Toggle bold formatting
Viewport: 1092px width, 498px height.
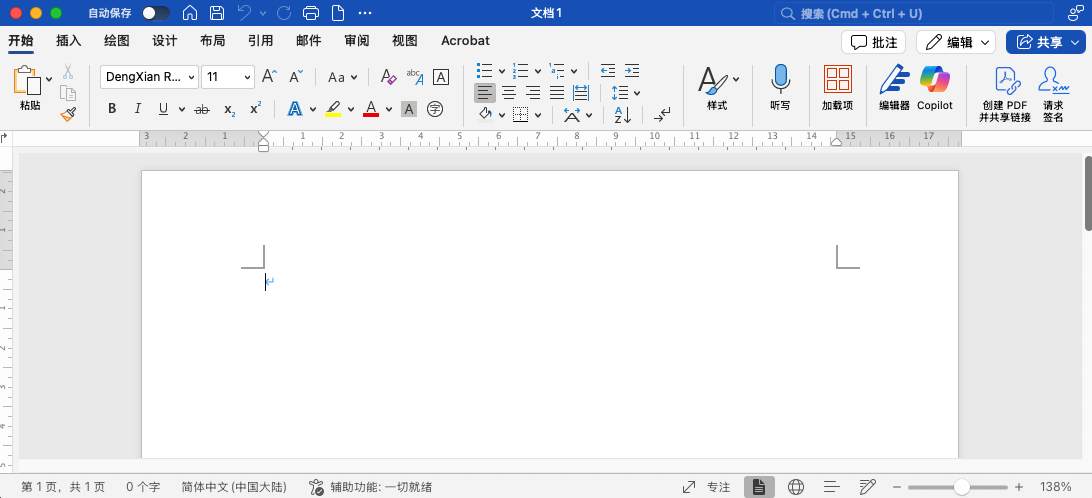pyautogui.click(x=112, y=109)
